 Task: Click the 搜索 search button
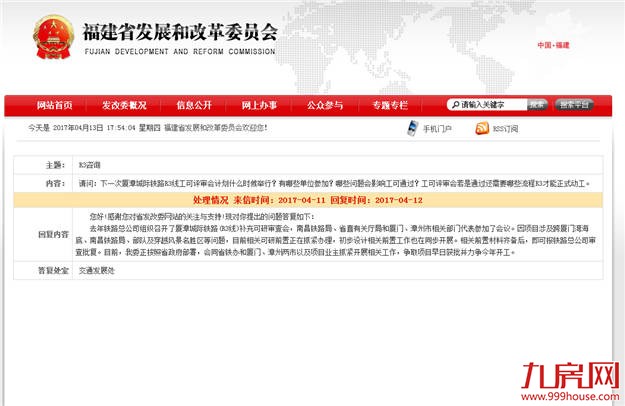pyautogui.click(x=537, y=105)
